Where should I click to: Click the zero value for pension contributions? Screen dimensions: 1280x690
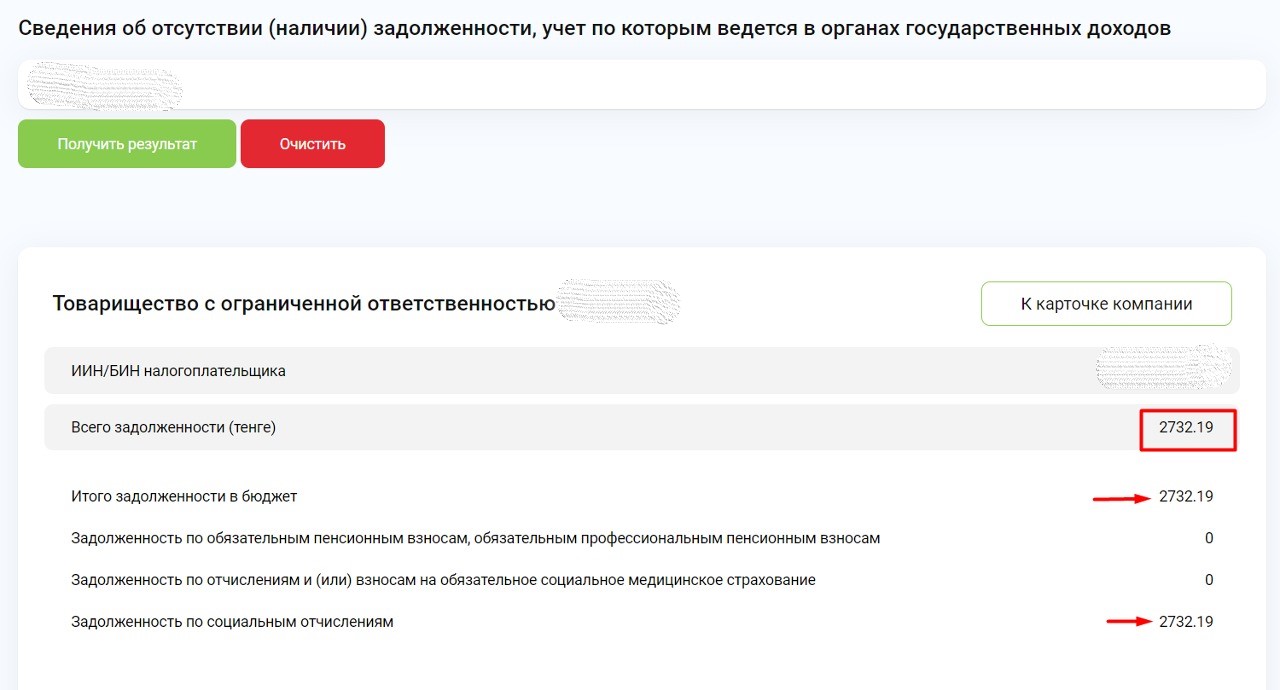(x=1208, y=538)
